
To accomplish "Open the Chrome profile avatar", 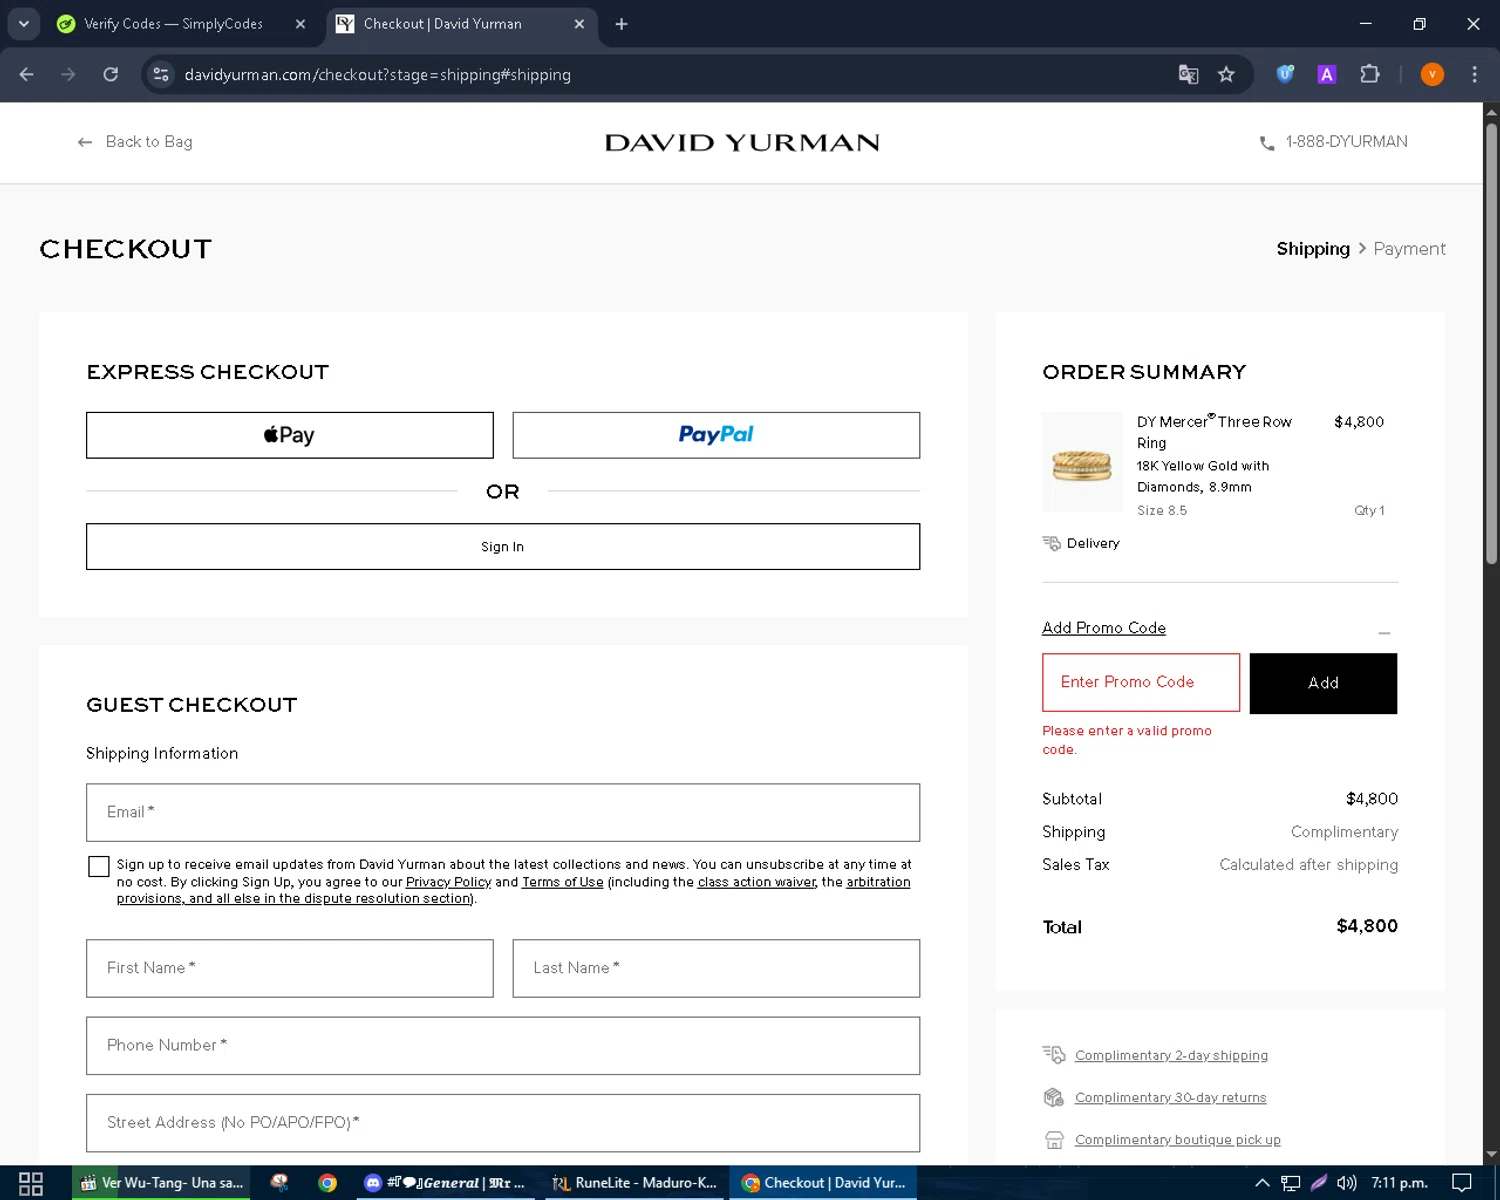I will point(1432,74).
